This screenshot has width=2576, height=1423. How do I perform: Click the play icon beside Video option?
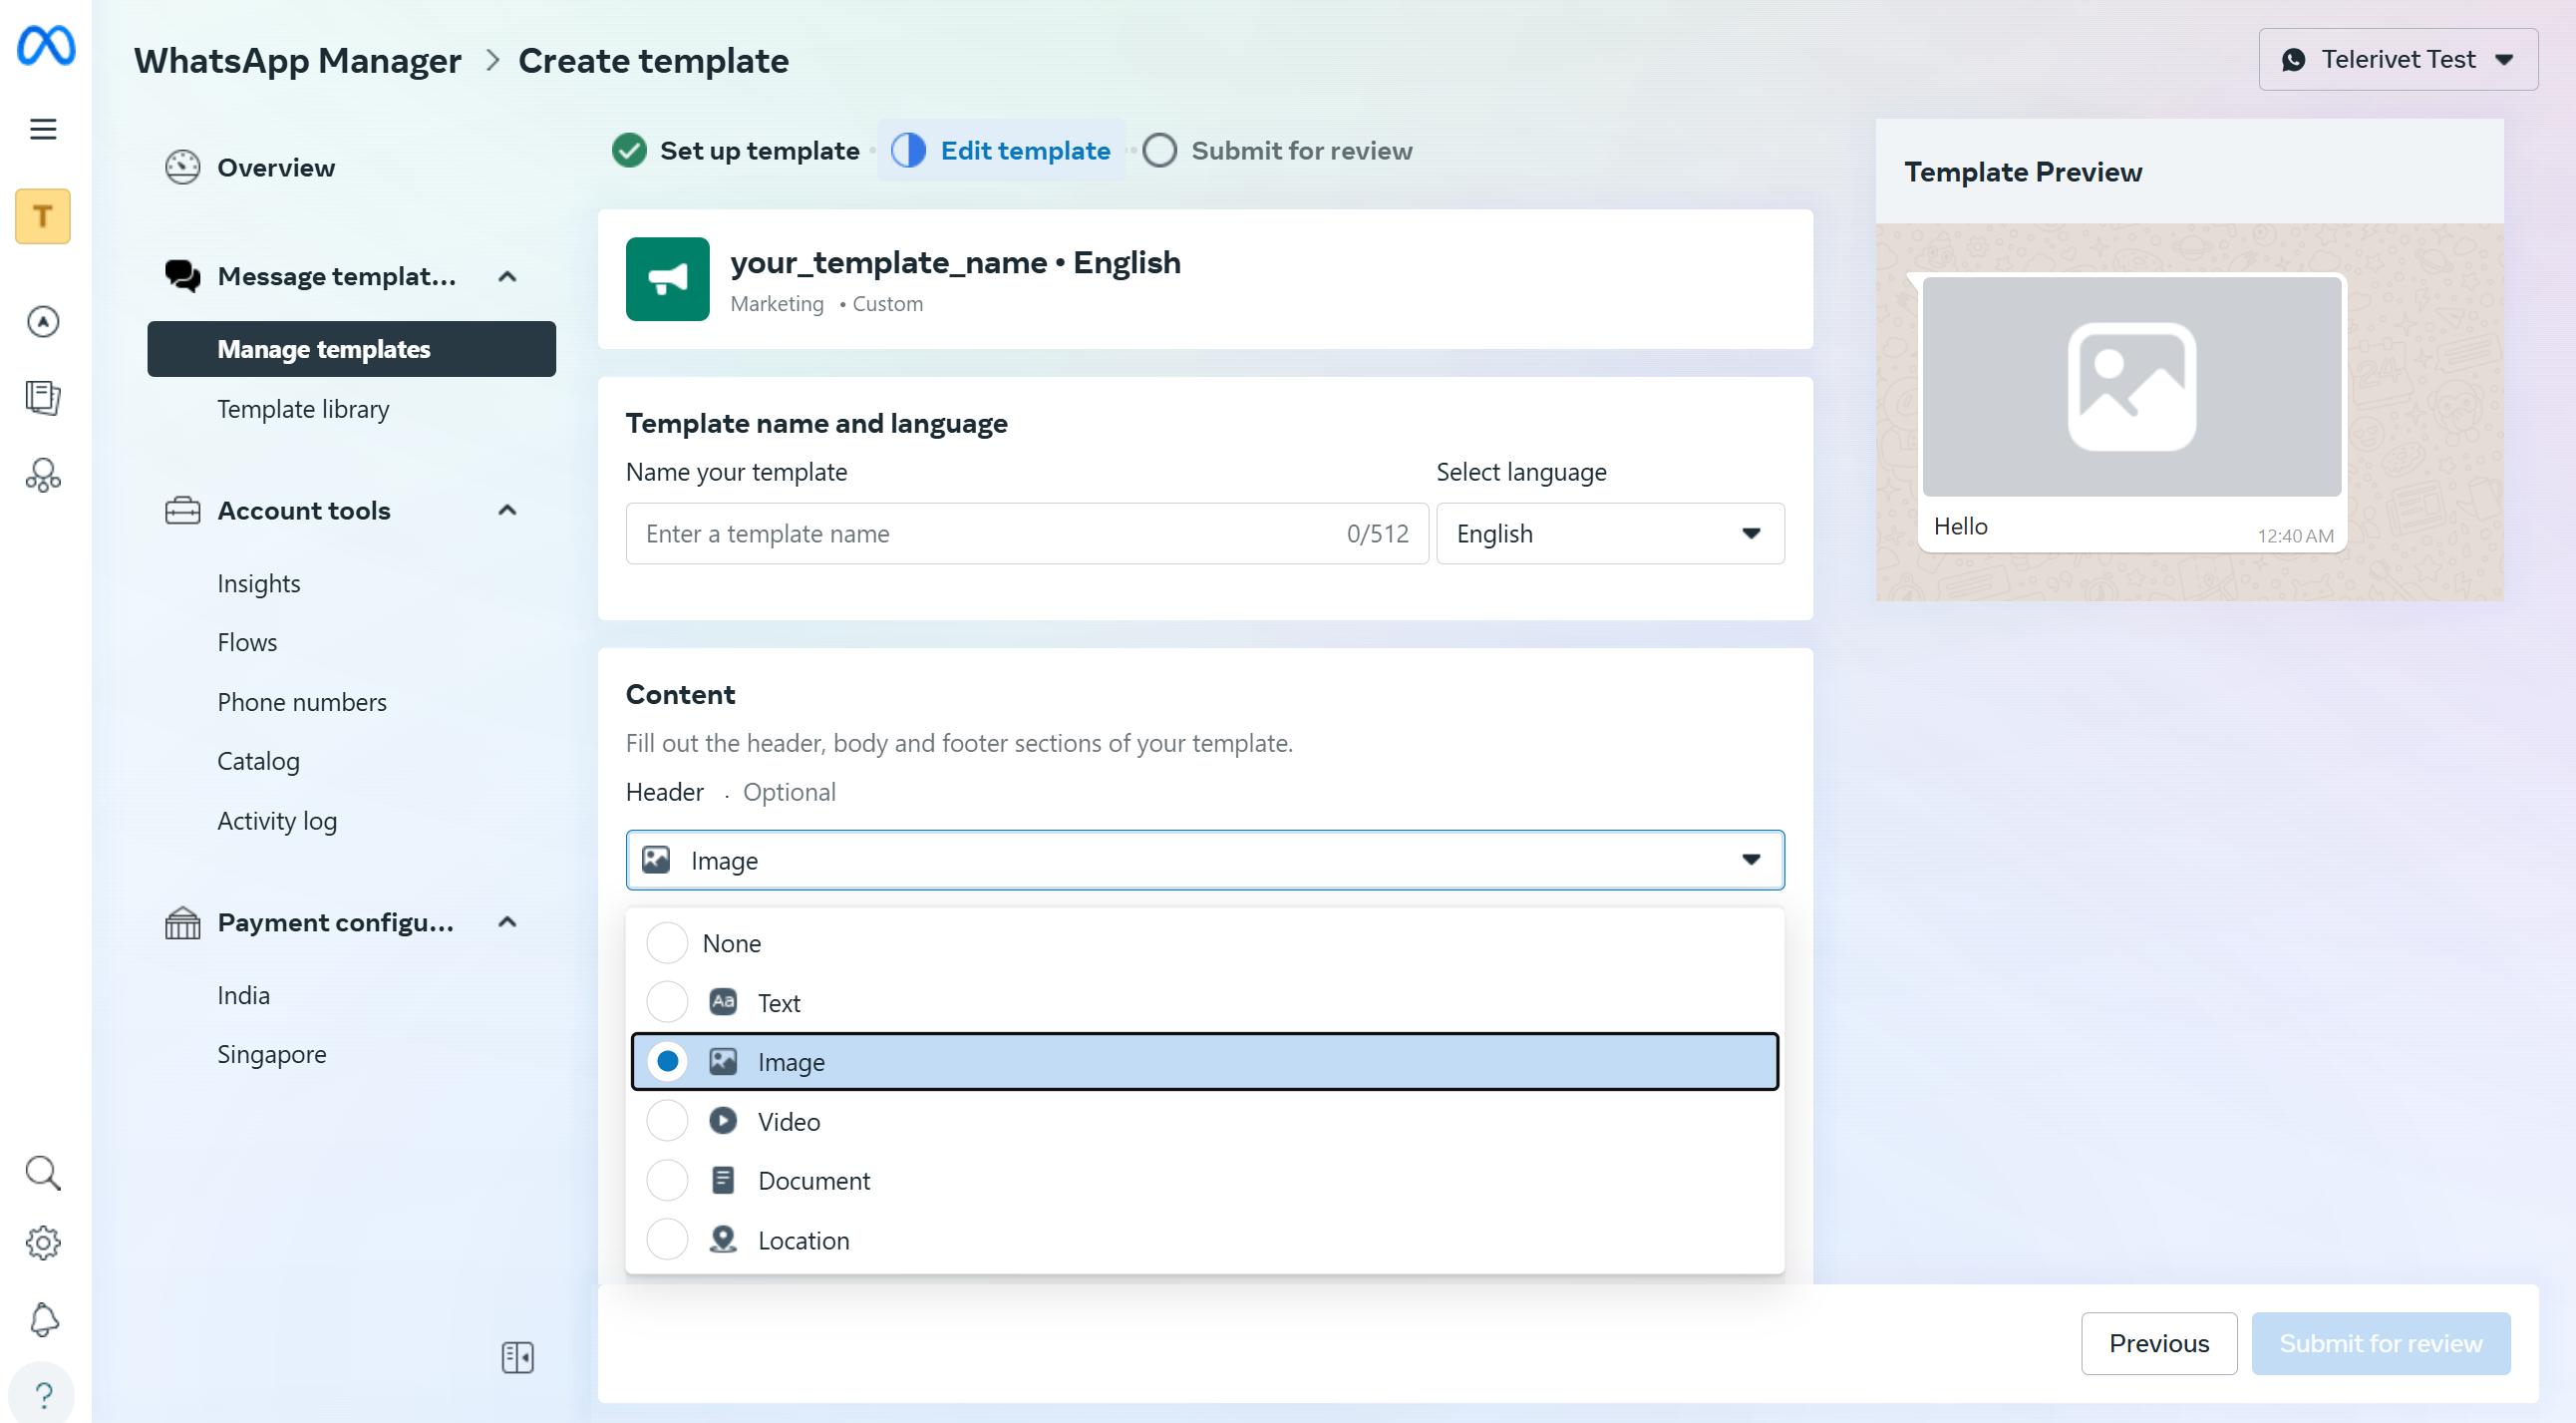(722, 1120)
